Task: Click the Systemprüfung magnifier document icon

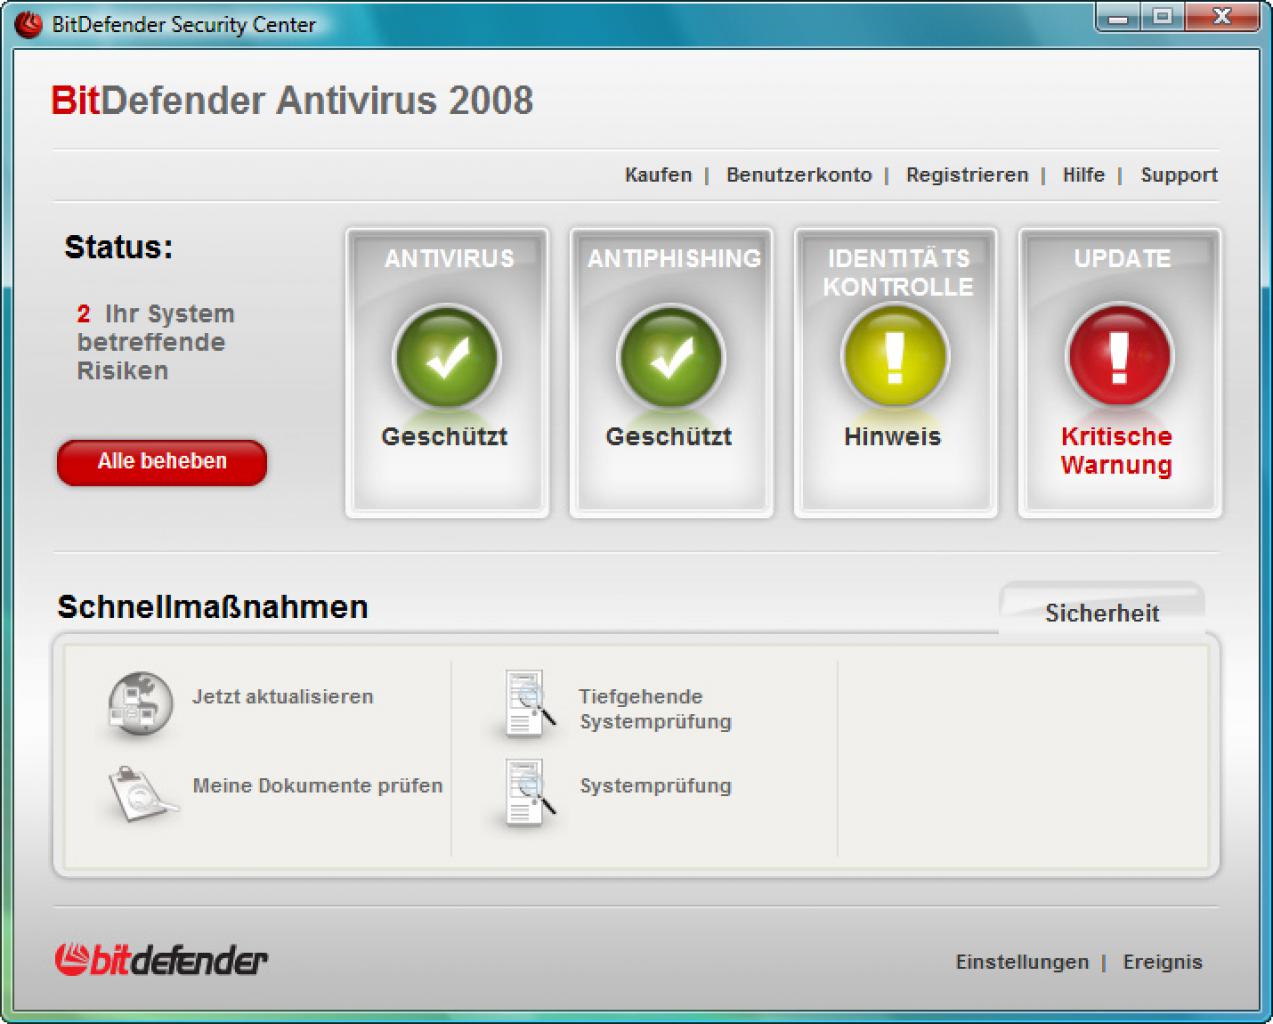Action: pos(528,792)
